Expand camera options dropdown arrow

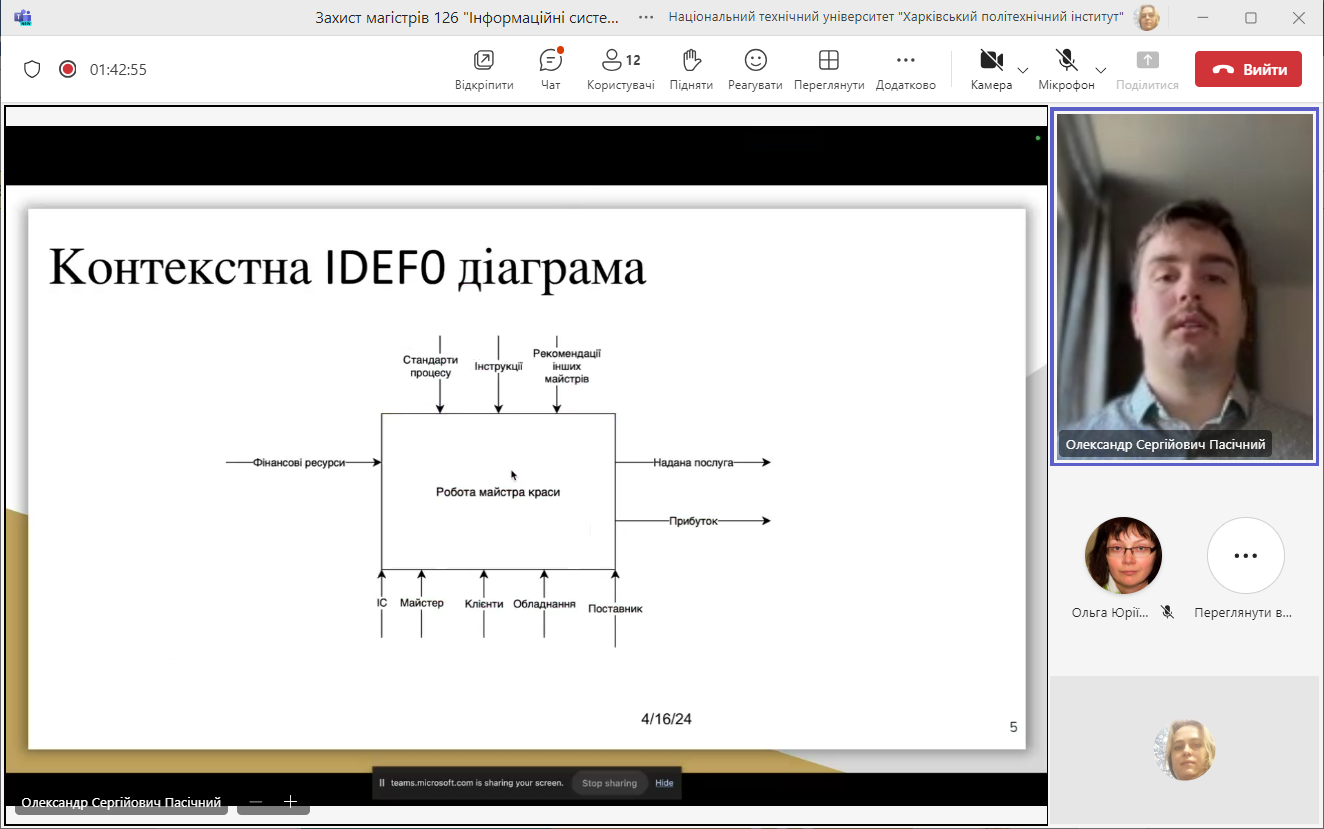[1023, 70]
